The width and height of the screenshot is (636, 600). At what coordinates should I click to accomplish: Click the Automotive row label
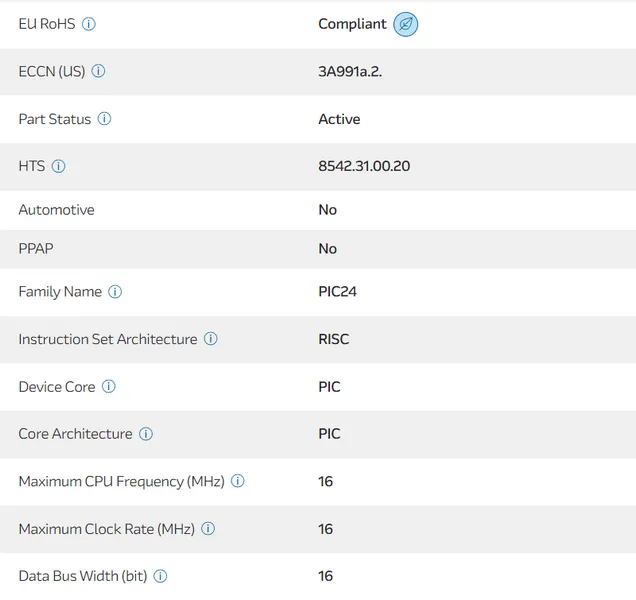(56, 210)
